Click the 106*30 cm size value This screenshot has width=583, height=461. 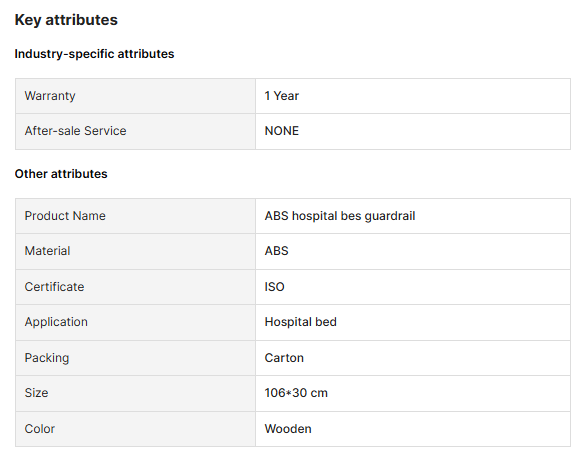[x=296, y=393]
